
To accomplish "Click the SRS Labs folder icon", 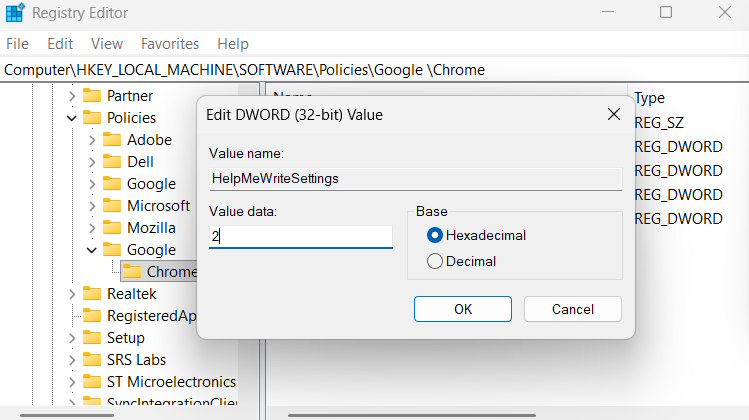I will pos(92,360).
